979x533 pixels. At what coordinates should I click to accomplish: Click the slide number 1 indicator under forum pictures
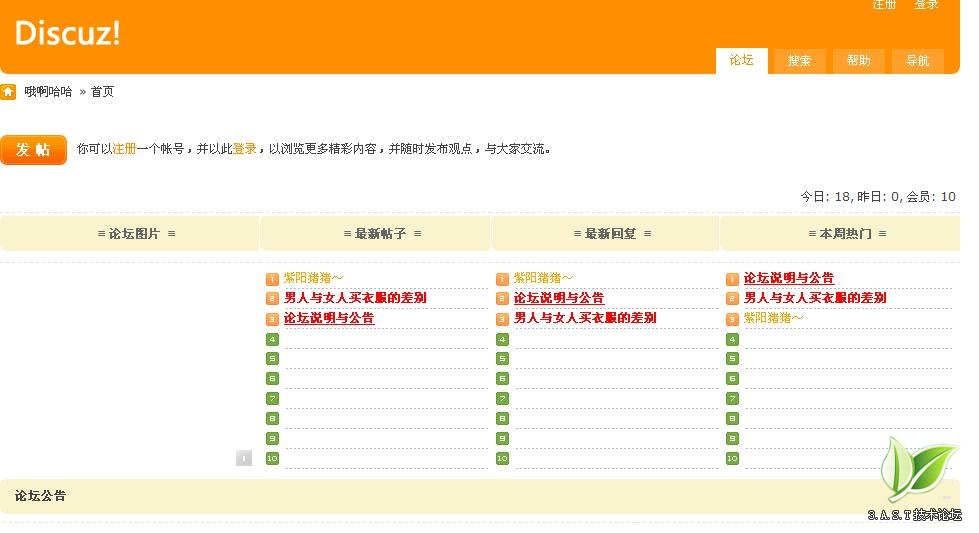pyautogui.click(x=243, y=458)
